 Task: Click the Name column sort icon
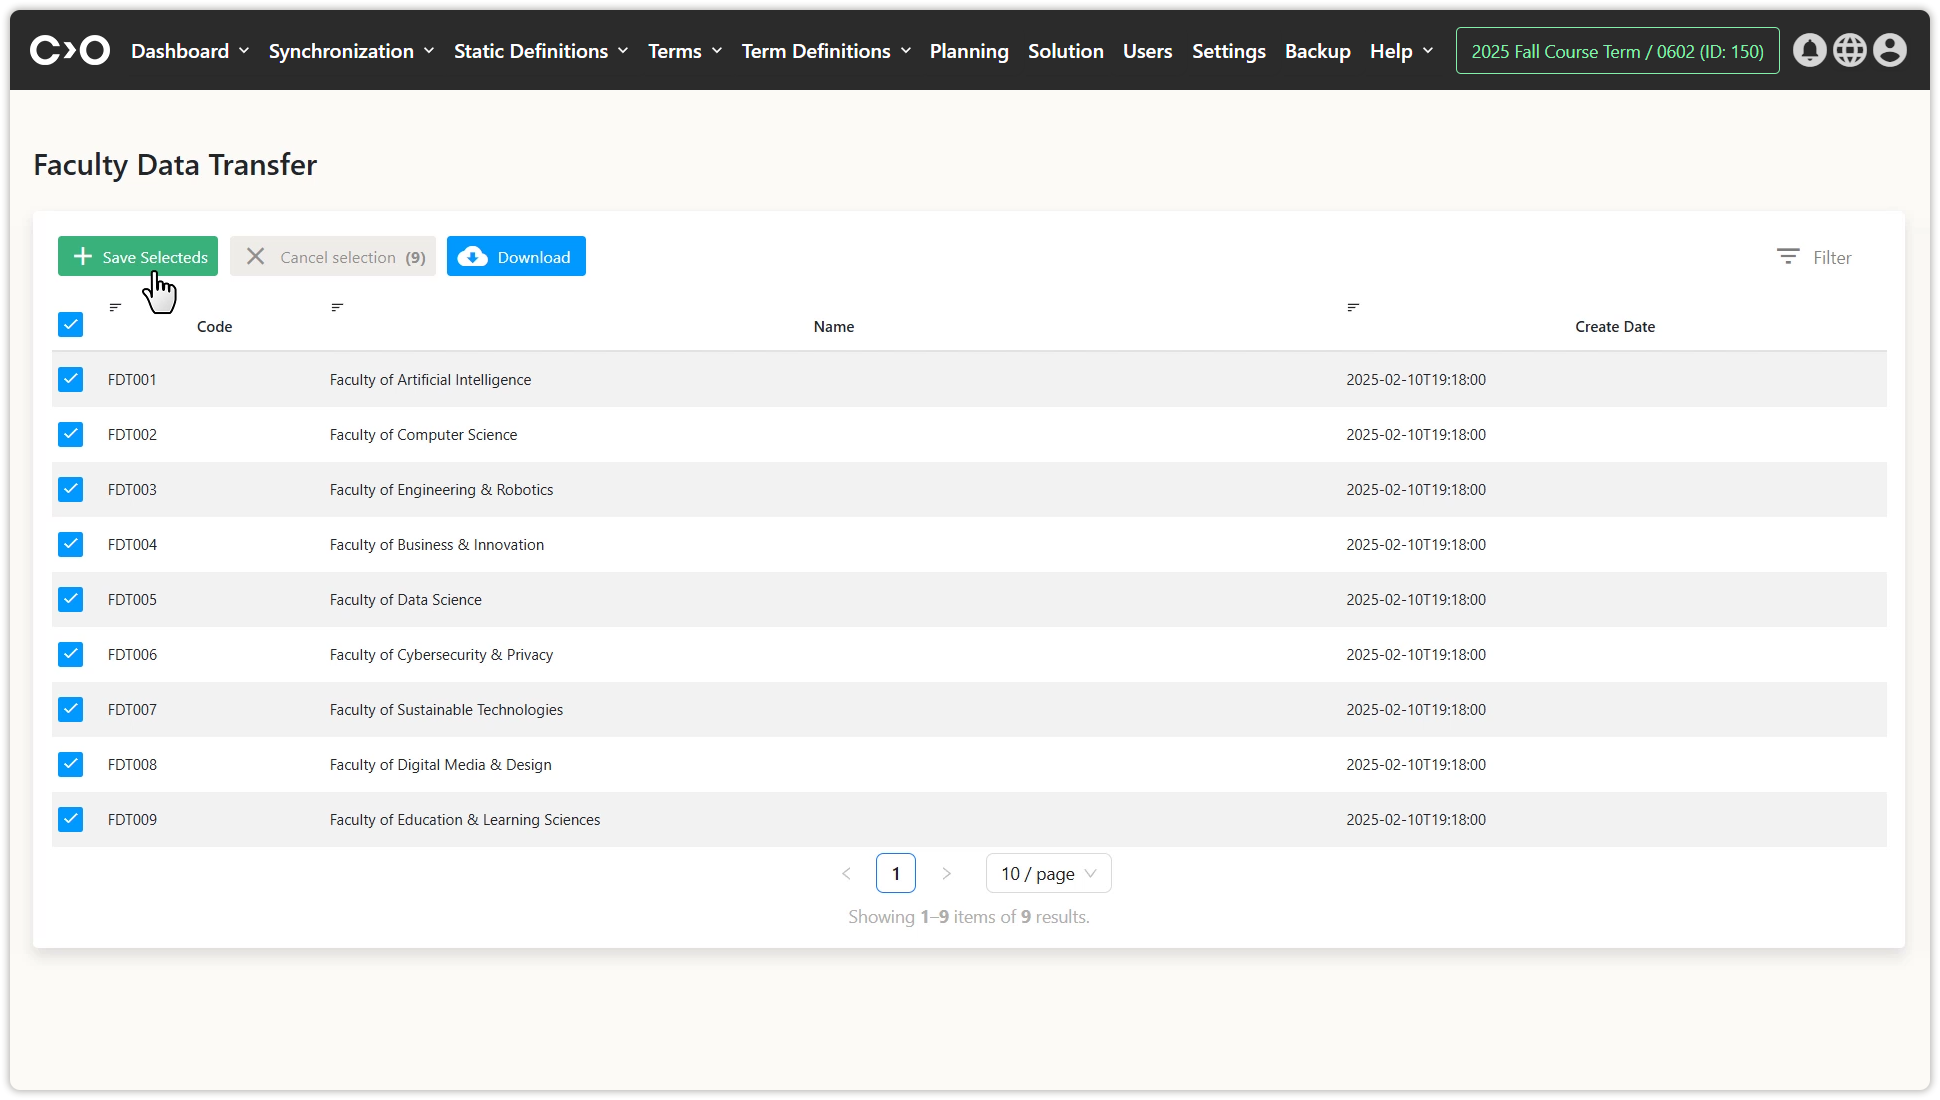337,307
